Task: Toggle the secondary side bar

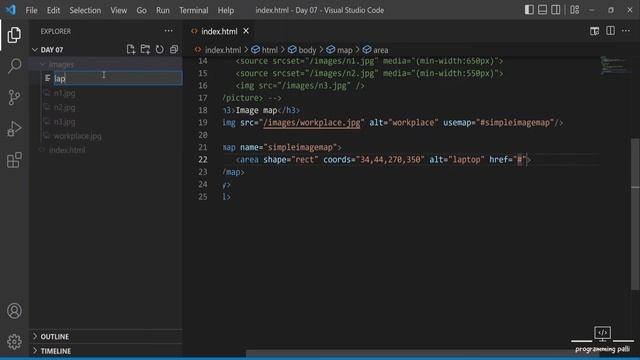Action: 556,10
